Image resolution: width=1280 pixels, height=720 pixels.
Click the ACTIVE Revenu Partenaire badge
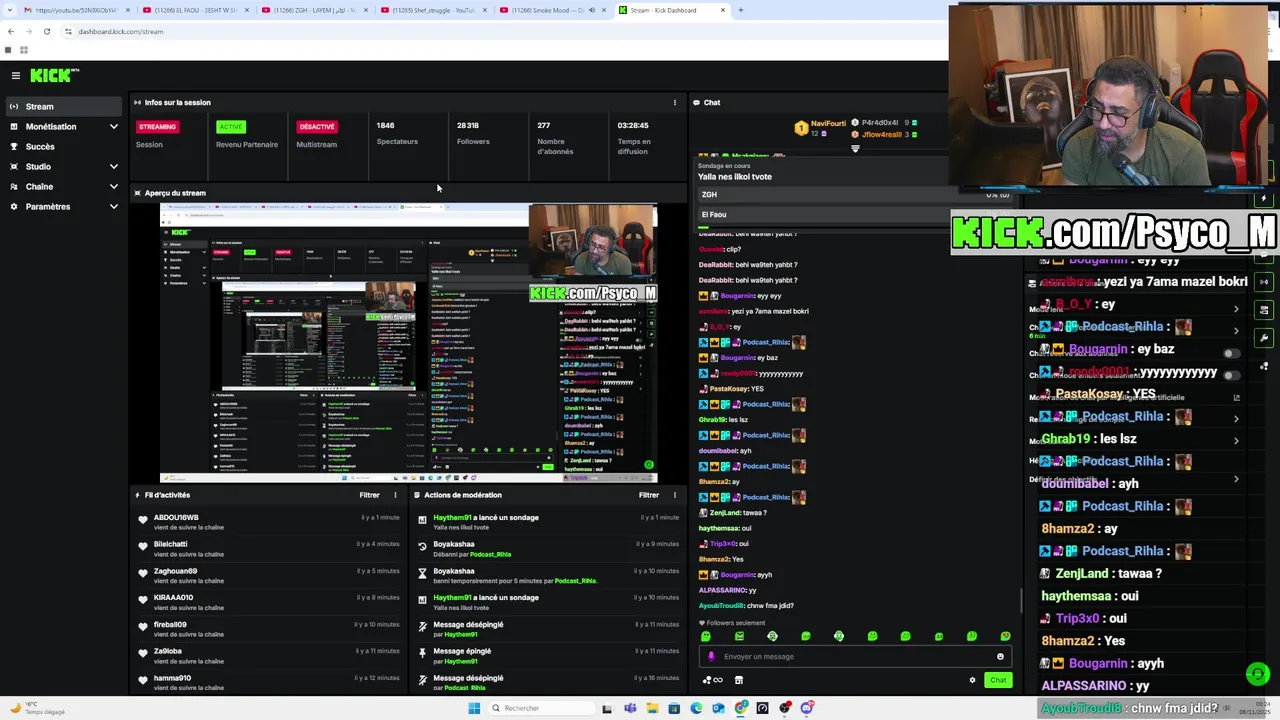point(230,127)
